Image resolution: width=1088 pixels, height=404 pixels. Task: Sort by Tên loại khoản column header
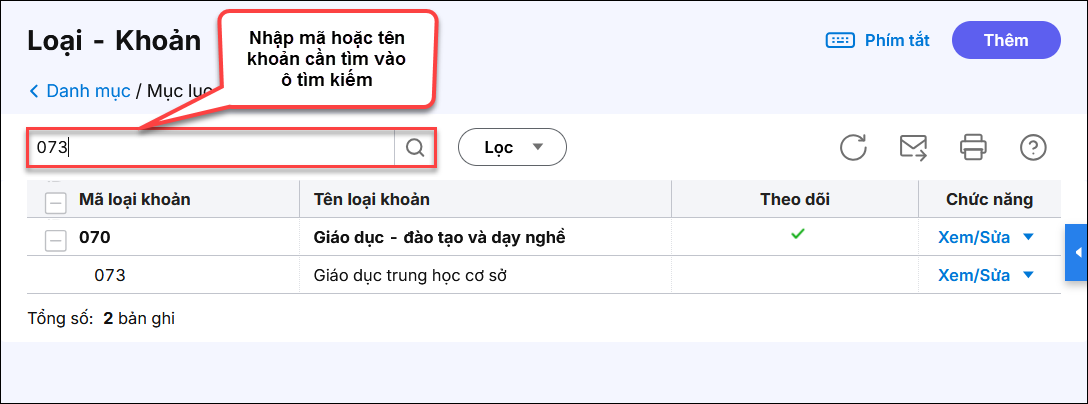pos(372,200)
